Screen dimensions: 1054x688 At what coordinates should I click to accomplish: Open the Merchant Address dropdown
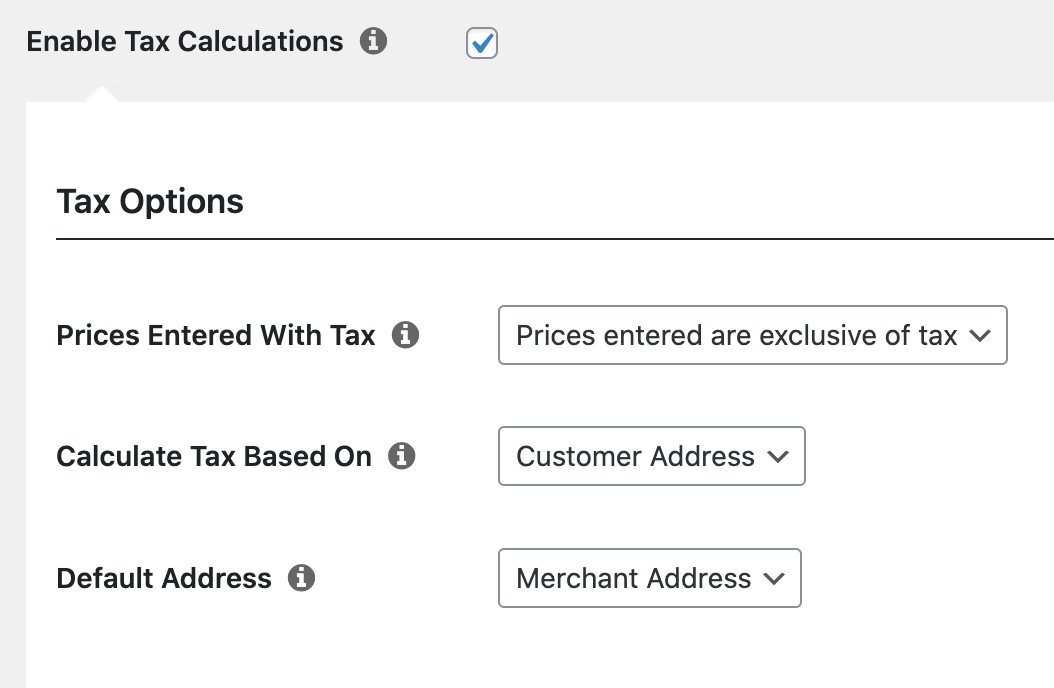pyautogui.click(x=649, y=578)
